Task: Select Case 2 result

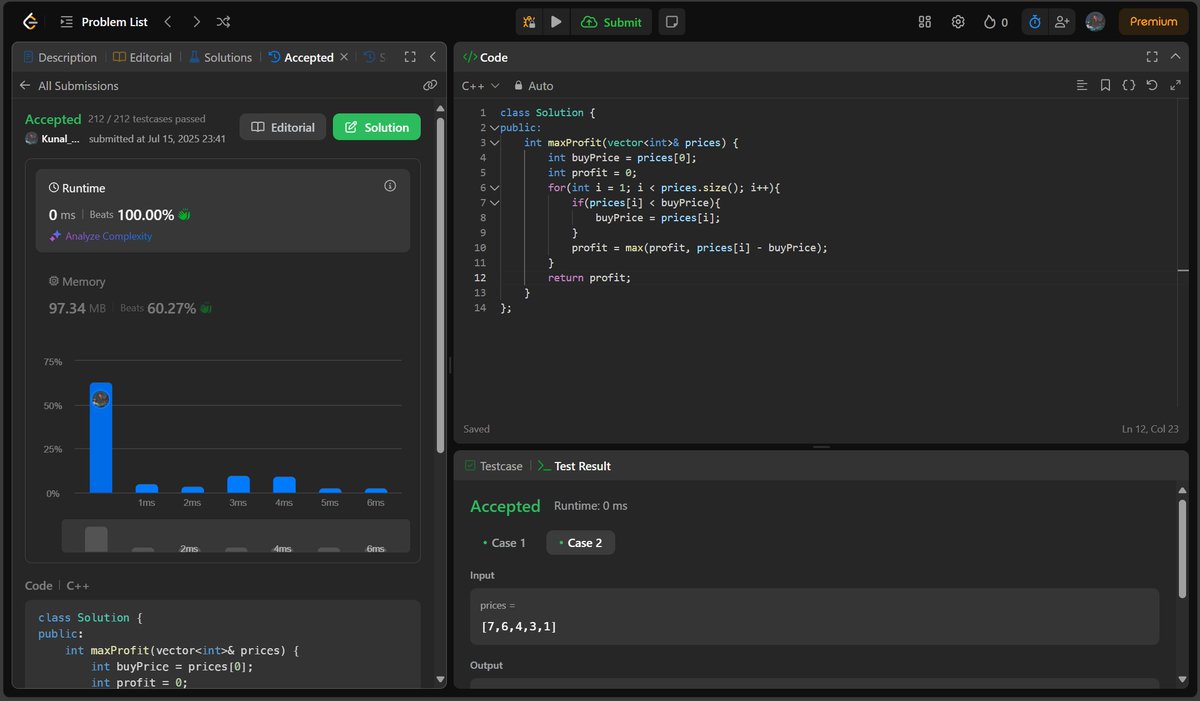Action: pos(580,543)
